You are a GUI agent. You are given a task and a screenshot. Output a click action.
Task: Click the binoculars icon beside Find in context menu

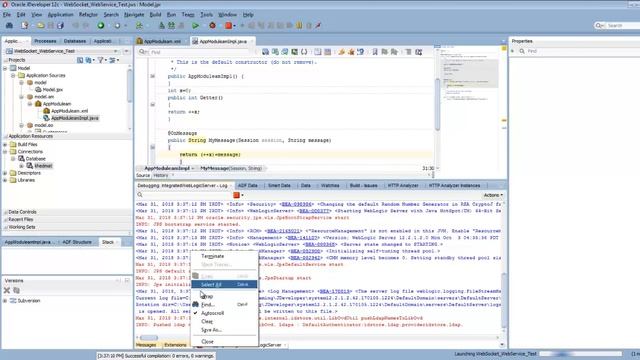pyautogui.click(x=196, y=304)
